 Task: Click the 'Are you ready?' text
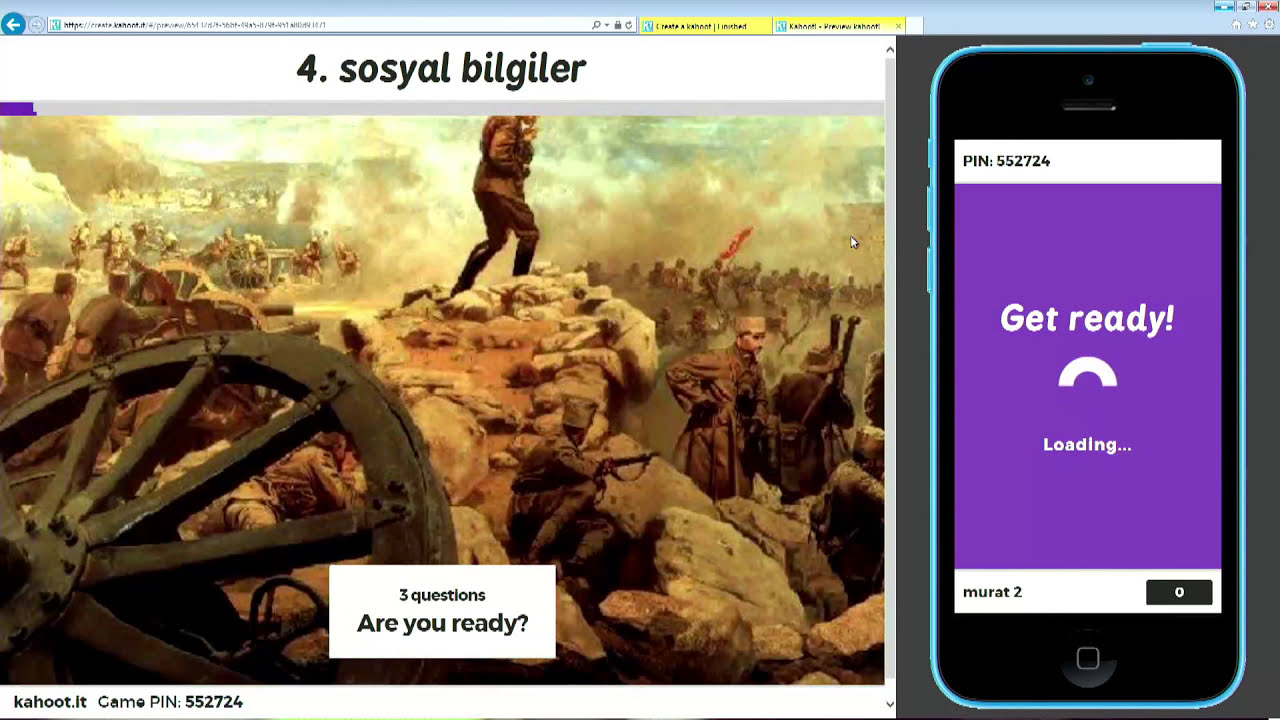click(442, 623)
